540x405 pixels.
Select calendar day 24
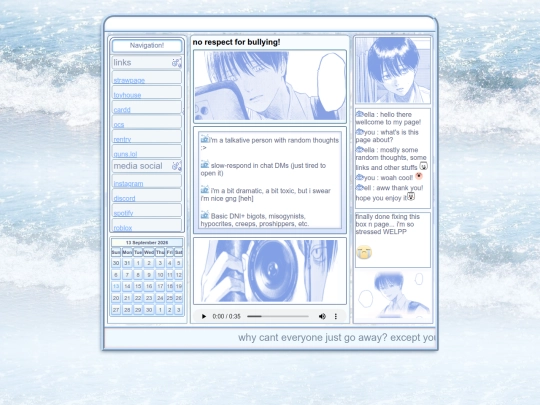[x=160, y=298]
